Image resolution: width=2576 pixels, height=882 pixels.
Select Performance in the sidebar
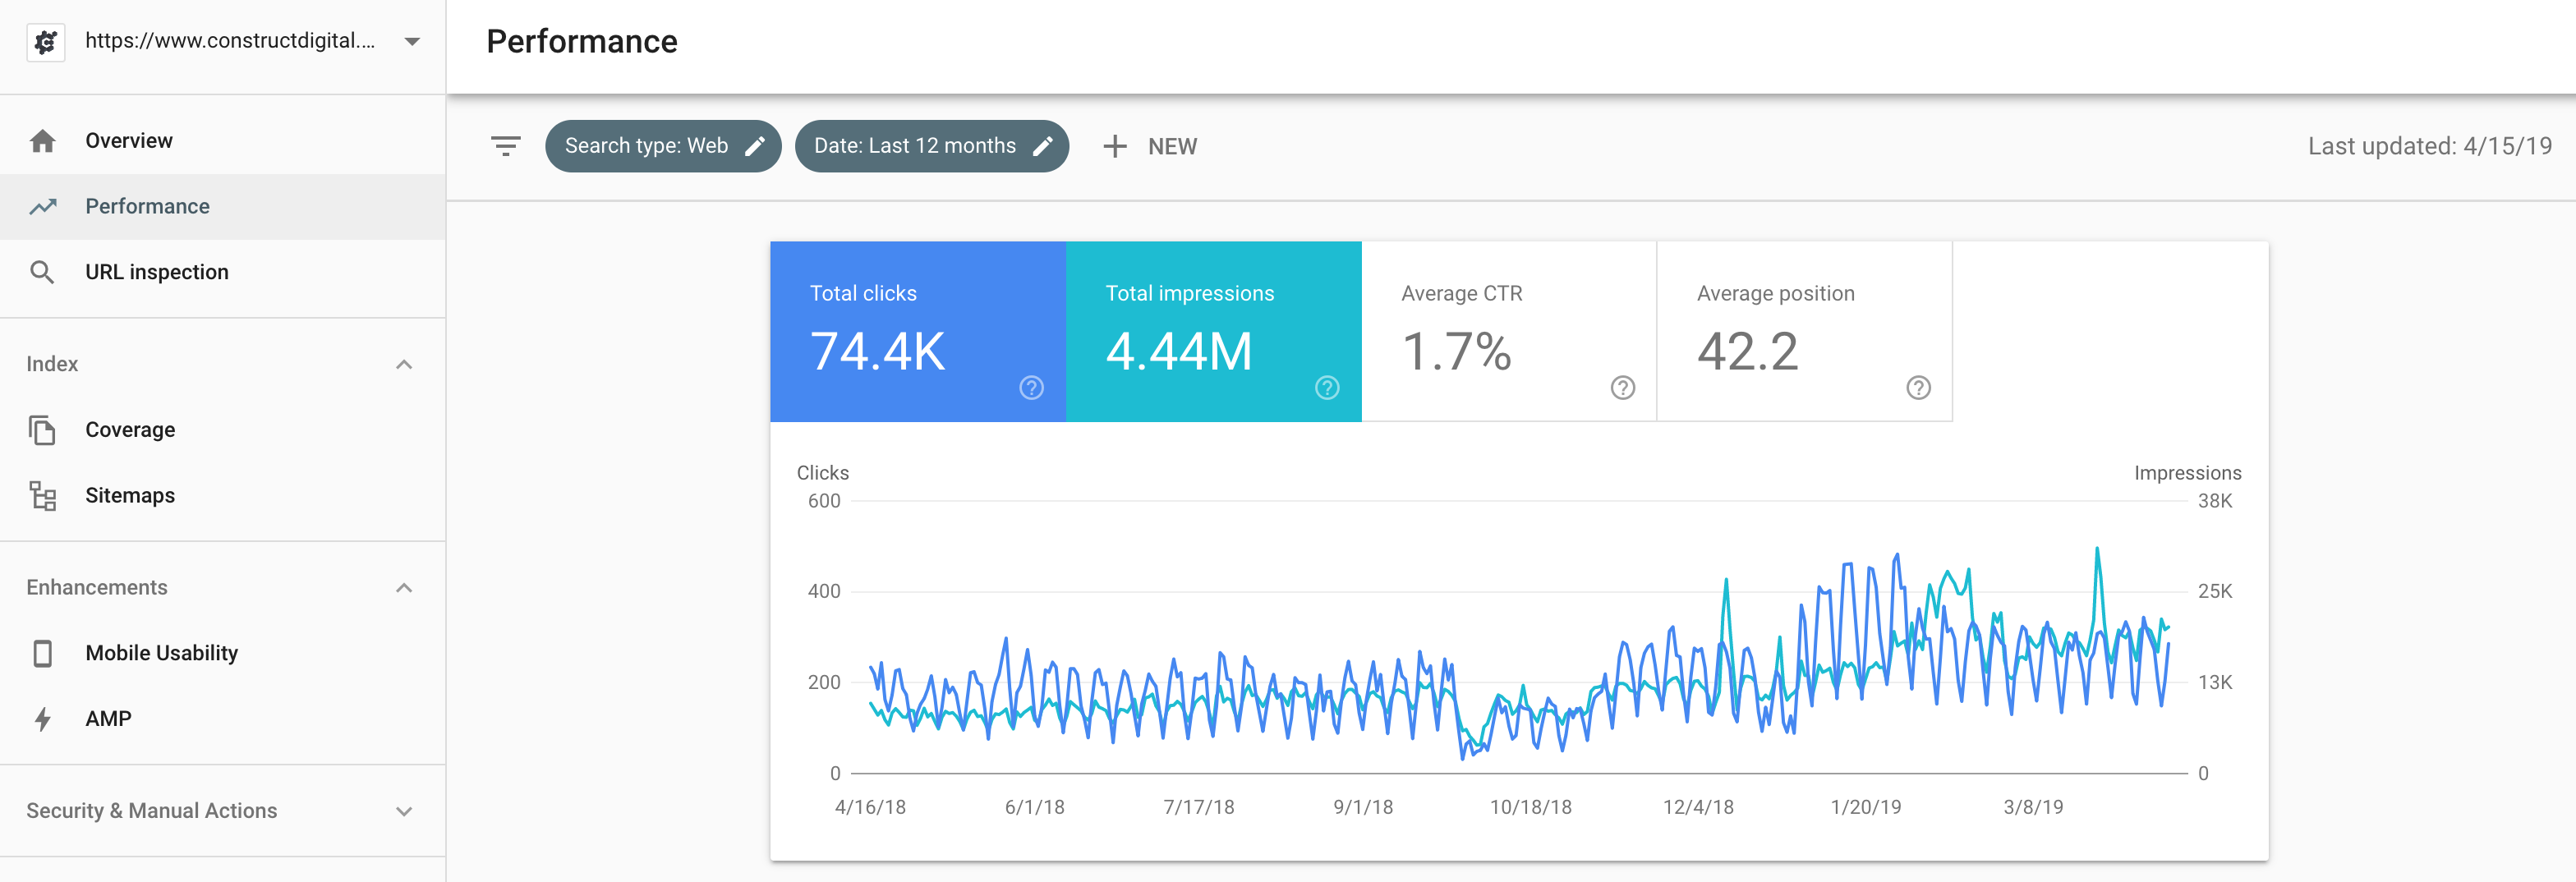tap(147, 207)
